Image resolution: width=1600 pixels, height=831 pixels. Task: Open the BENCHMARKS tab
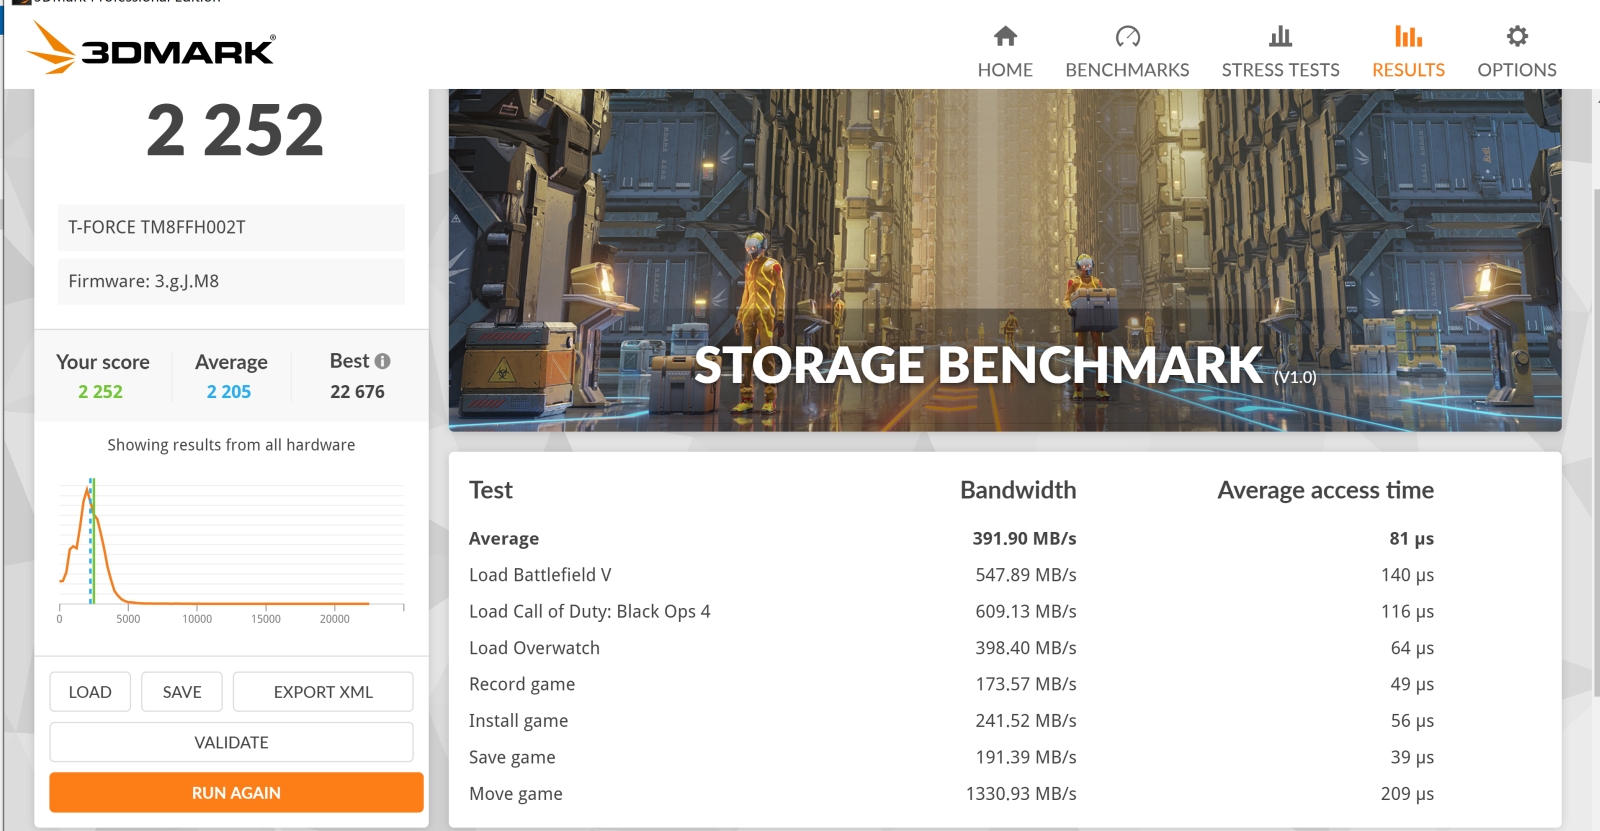point(1127,70)
